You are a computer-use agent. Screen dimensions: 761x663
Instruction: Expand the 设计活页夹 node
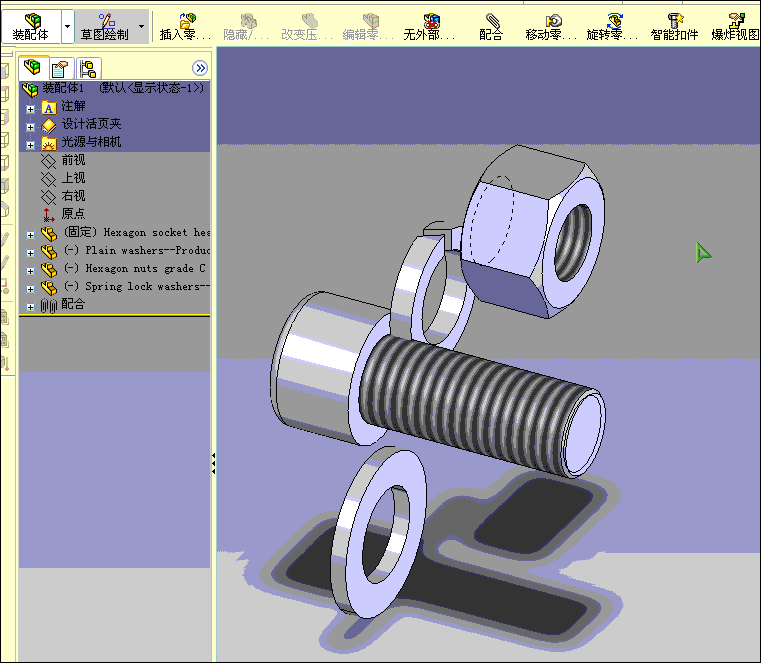[x=31, y=127]
